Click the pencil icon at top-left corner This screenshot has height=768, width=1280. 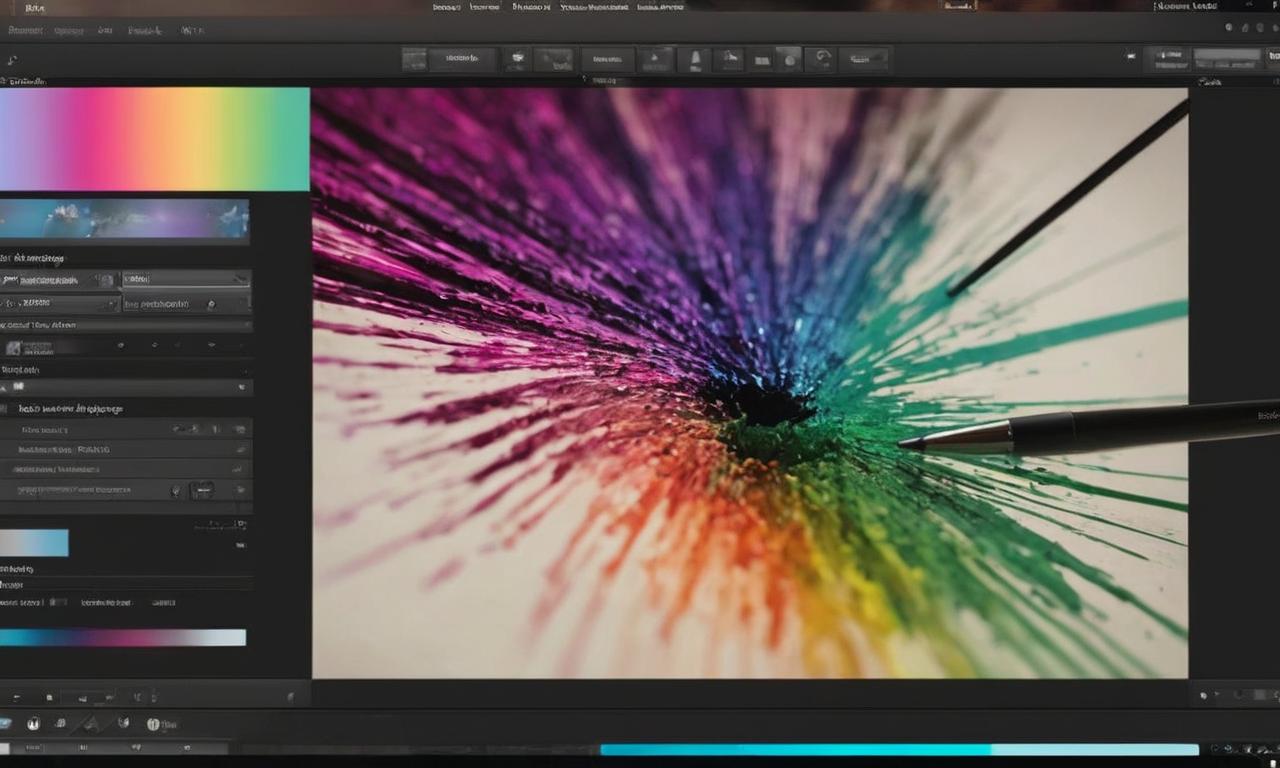[x=12, y=60]
